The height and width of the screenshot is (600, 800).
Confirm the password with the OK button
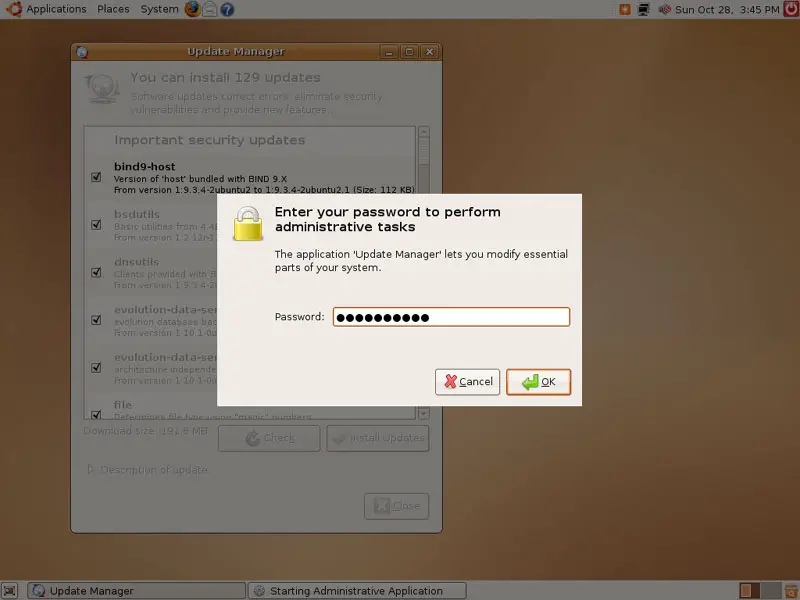(x=538, y=382)
